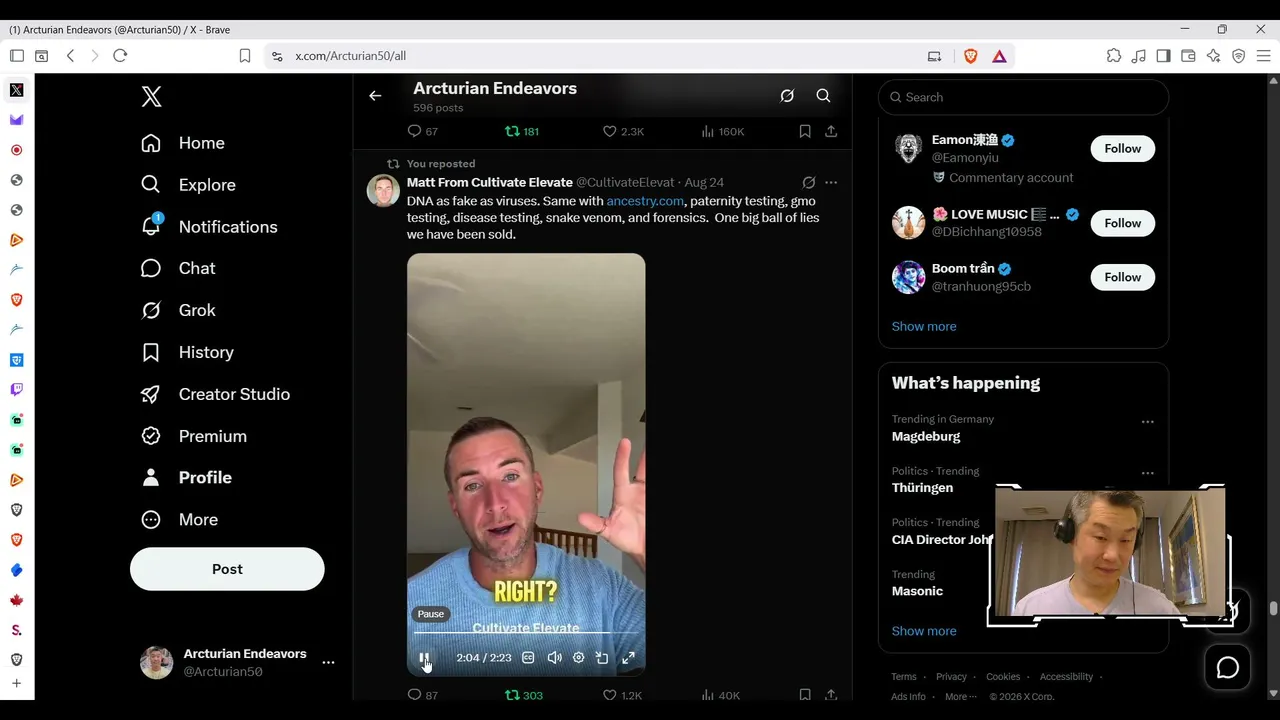The height and width of the screenshot is (720, 1280).
Task: Open Brave Rewards triangle icon
Action: point(999,56)
